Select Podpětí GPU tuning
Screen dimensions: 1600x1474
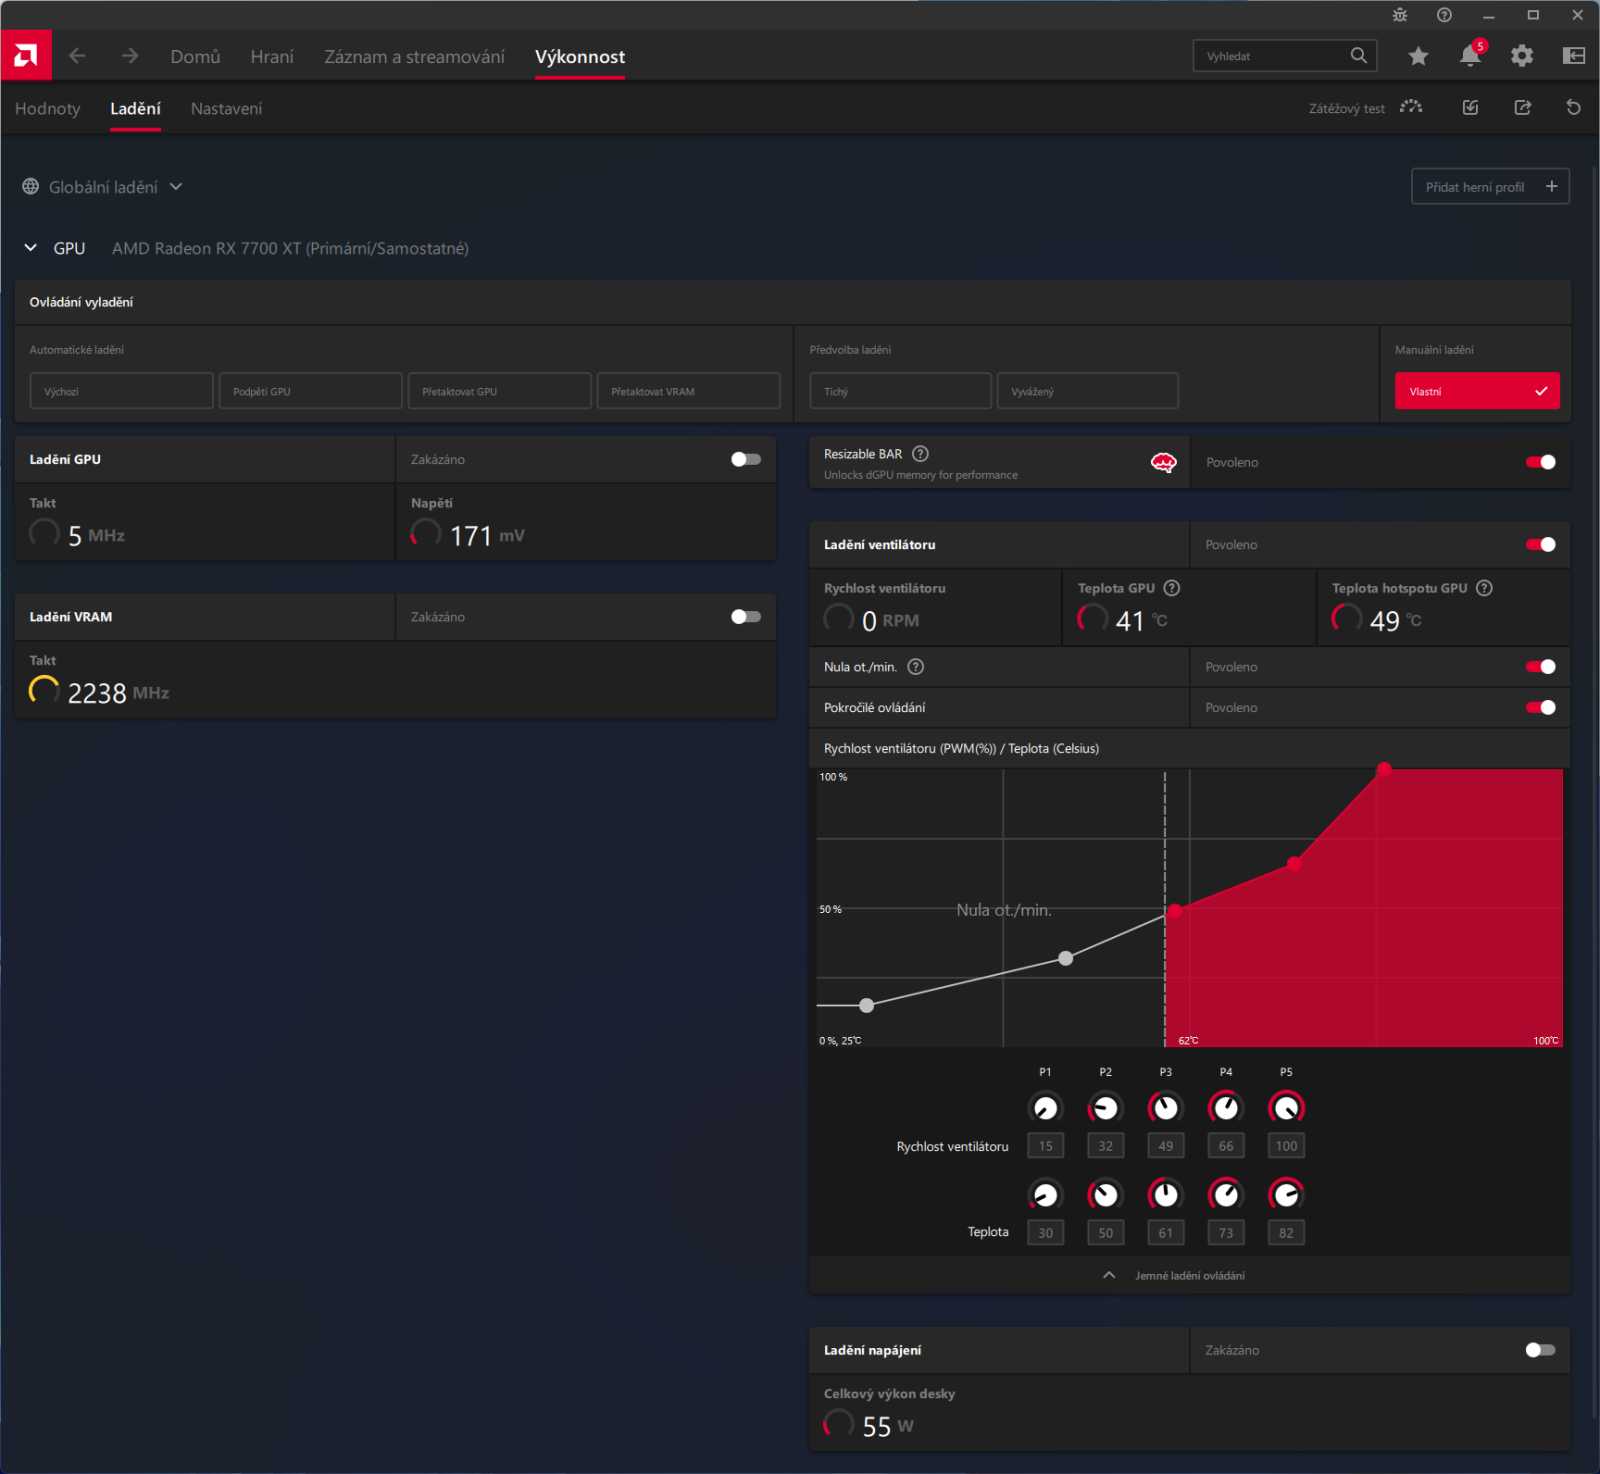pos(310,391)
